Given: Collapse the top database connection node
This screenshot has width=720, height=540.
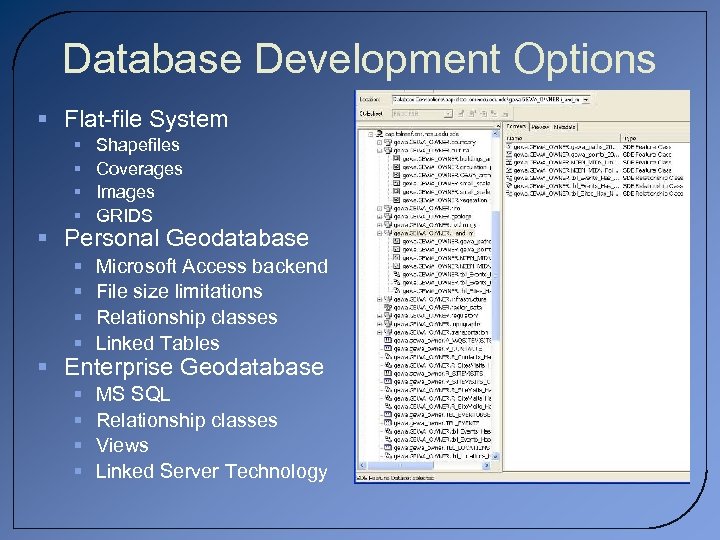Looking at the screenshot, I should (371, 134).
